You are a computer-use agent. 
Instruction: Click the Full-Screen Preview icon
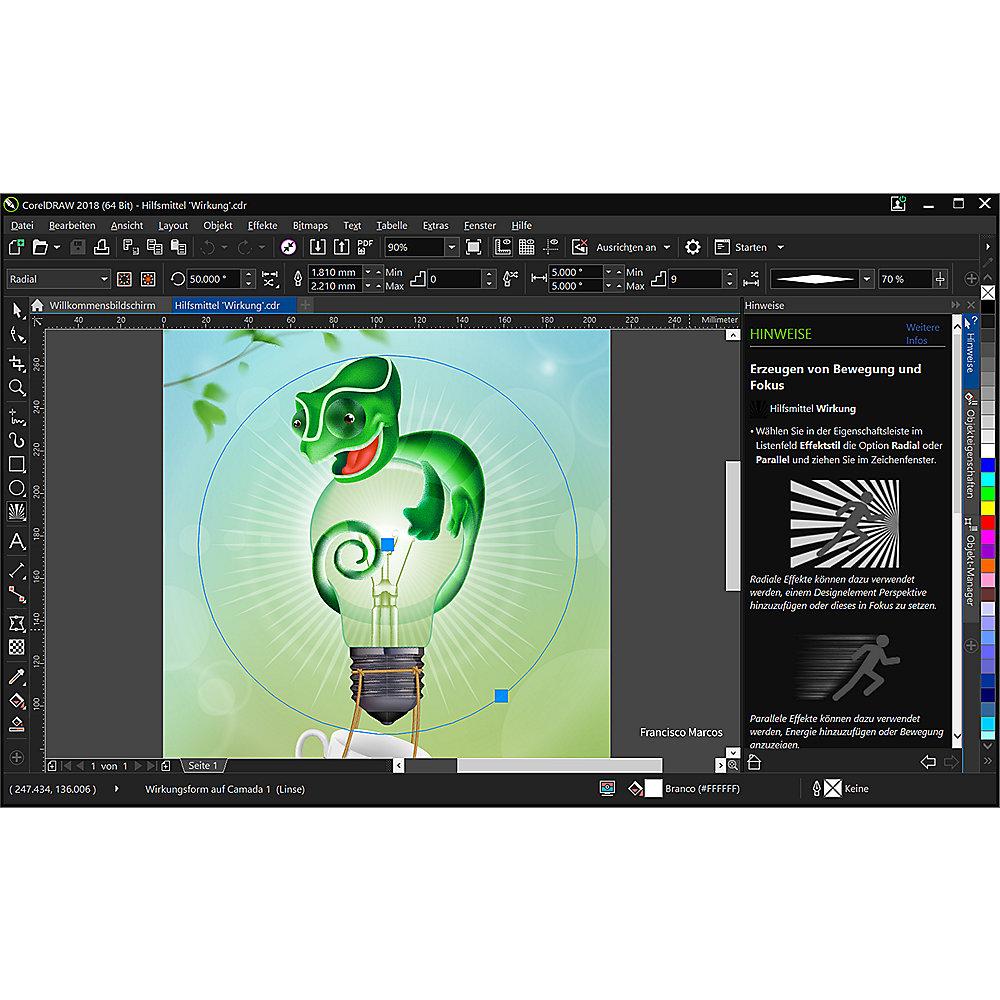point(473,247)
